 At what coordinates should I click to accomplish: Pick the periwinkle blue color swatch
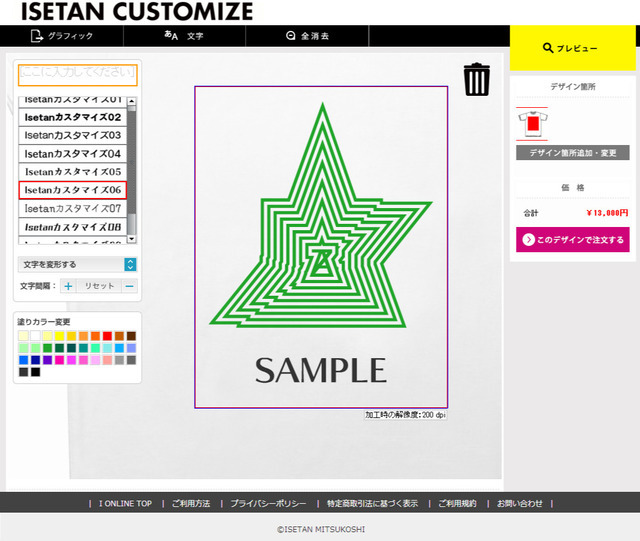point(131,348)
